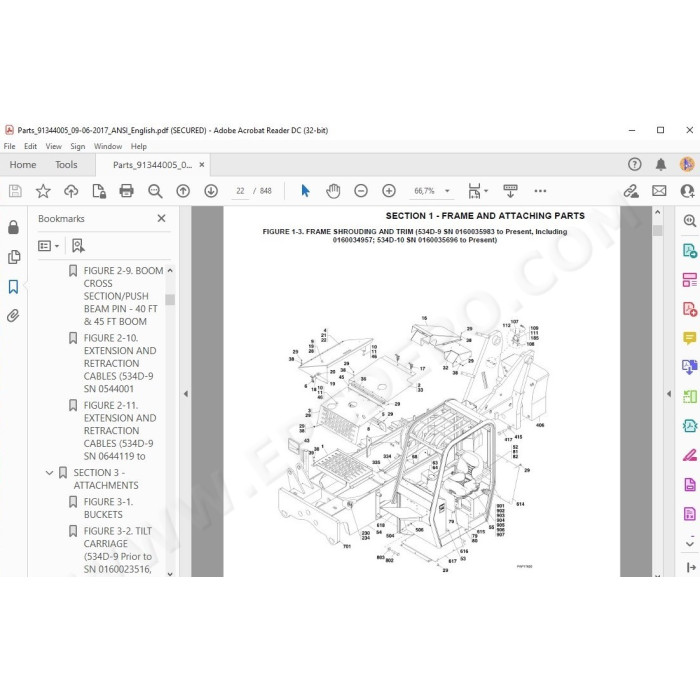The image size is (700, 700).
Task: Open the Export PDF tool
Action: (x=690, y=250)
